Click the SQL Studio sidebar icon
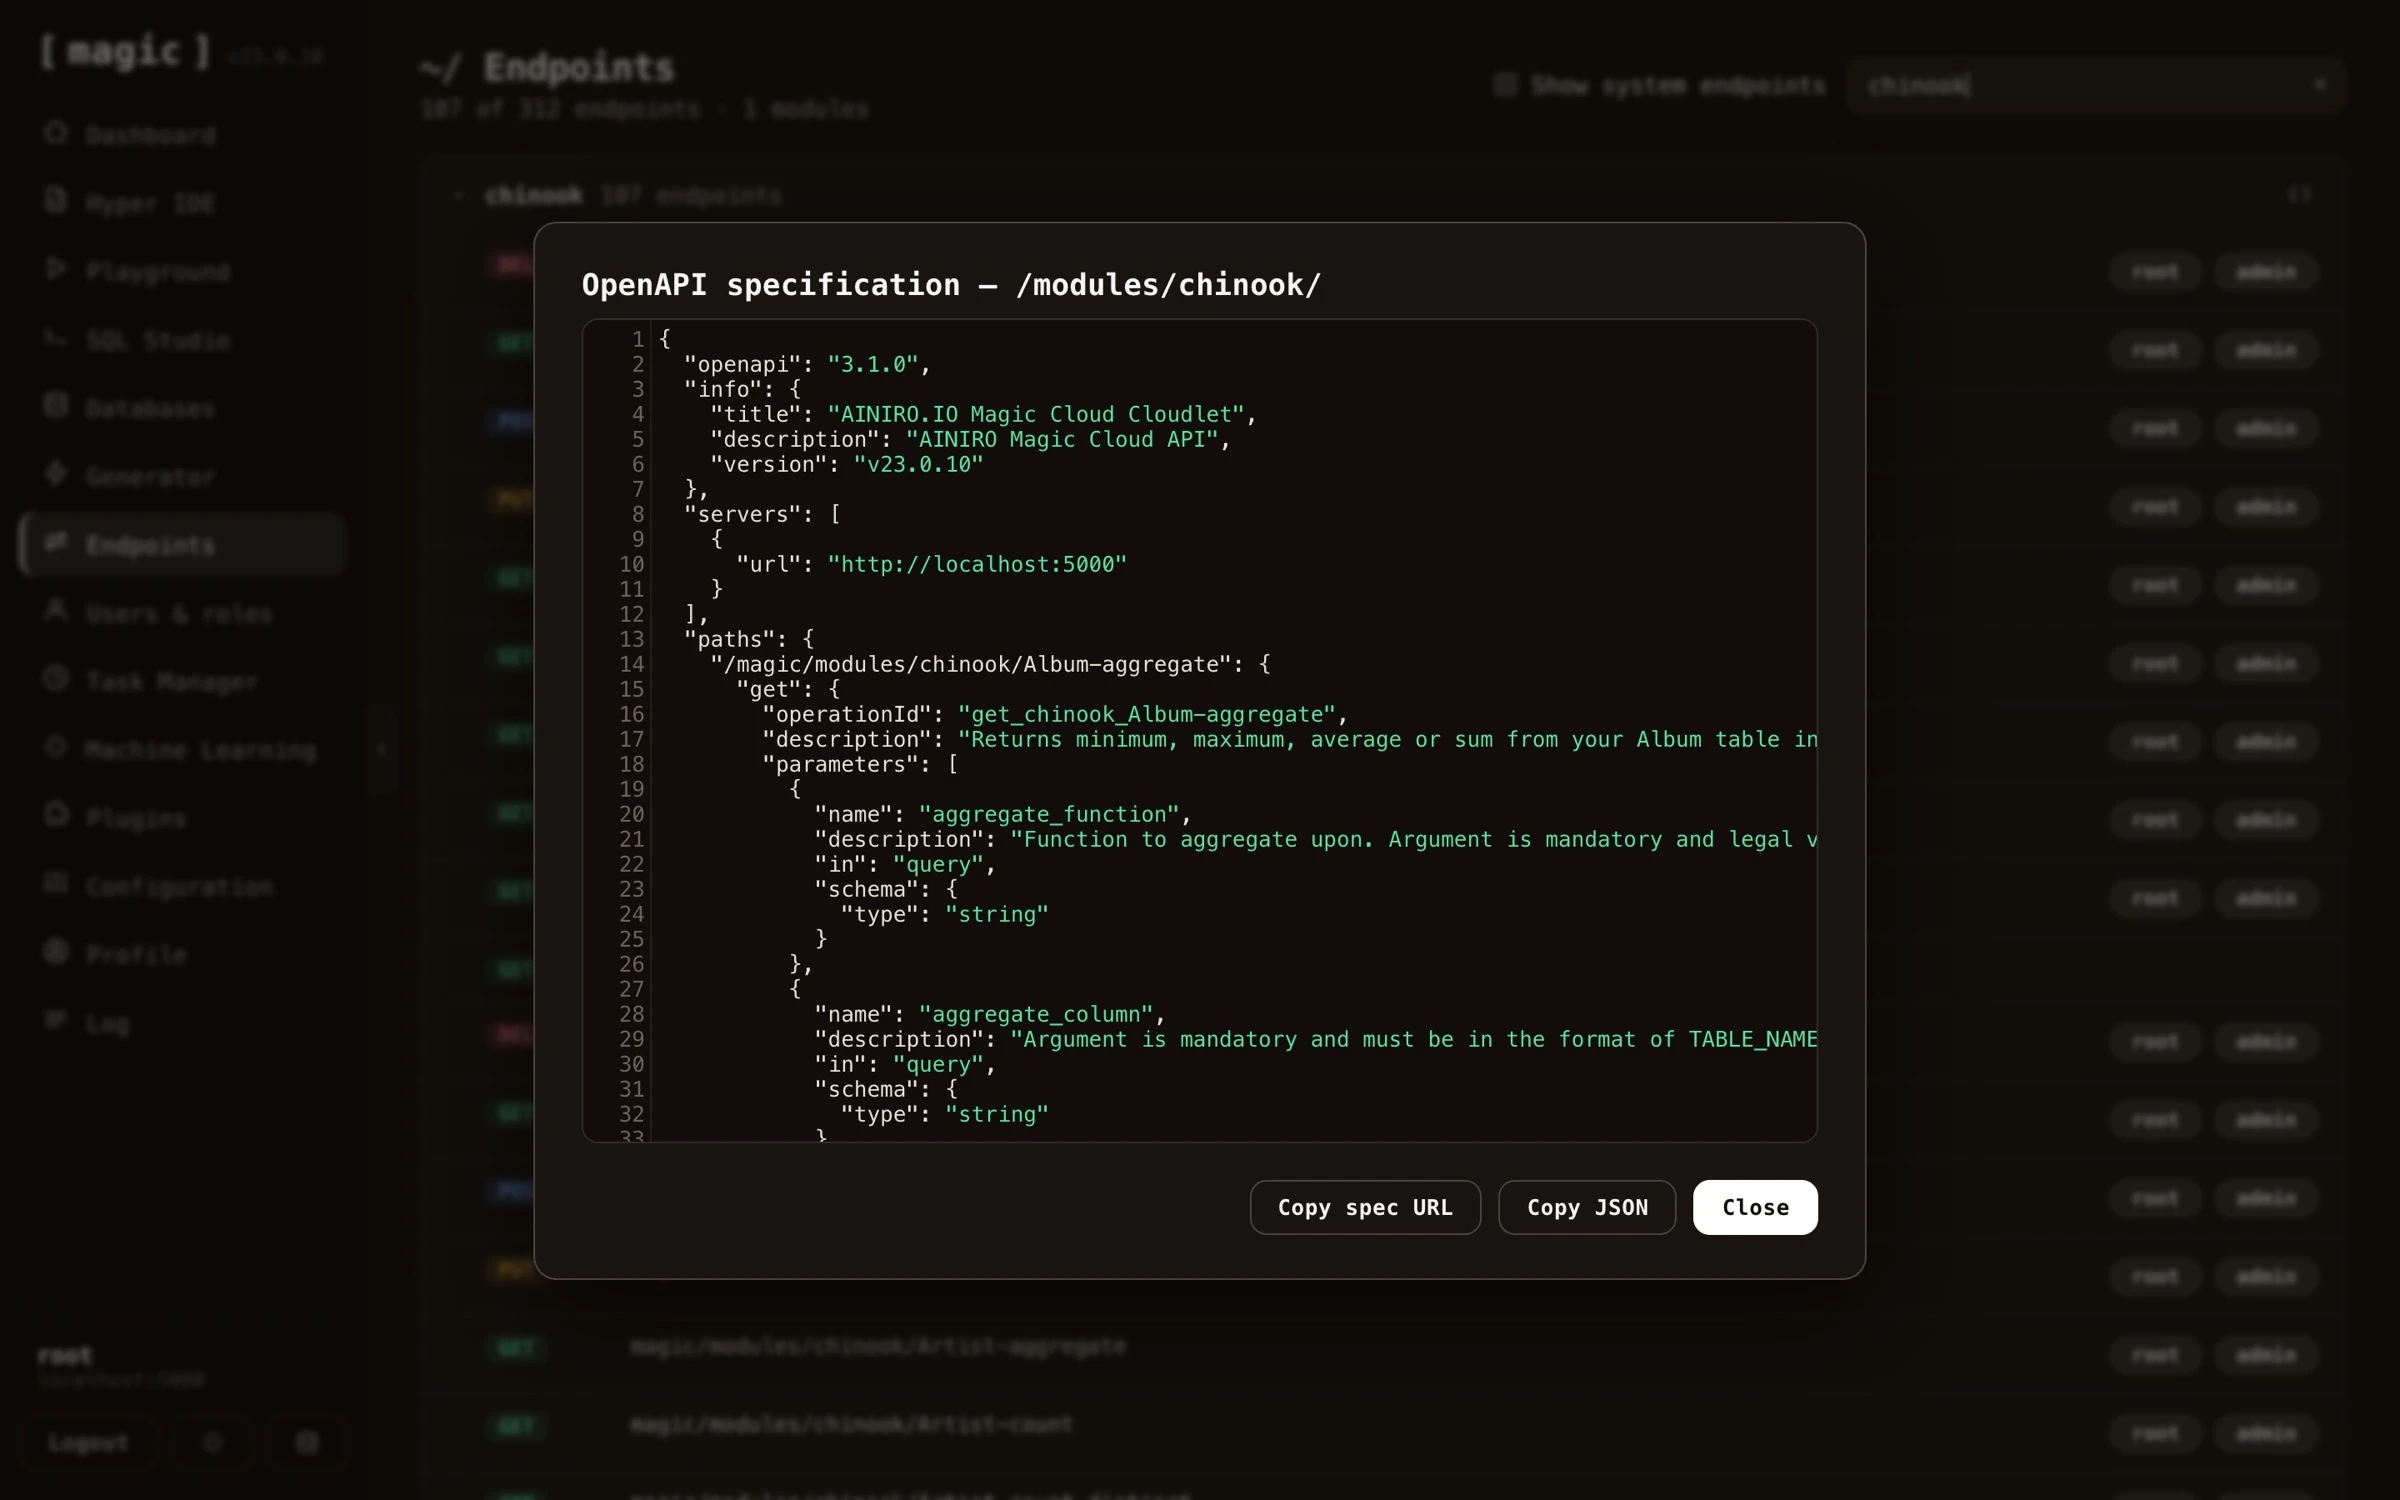This screenshot has width=2400, height=1500. click(x=56, y=338)
